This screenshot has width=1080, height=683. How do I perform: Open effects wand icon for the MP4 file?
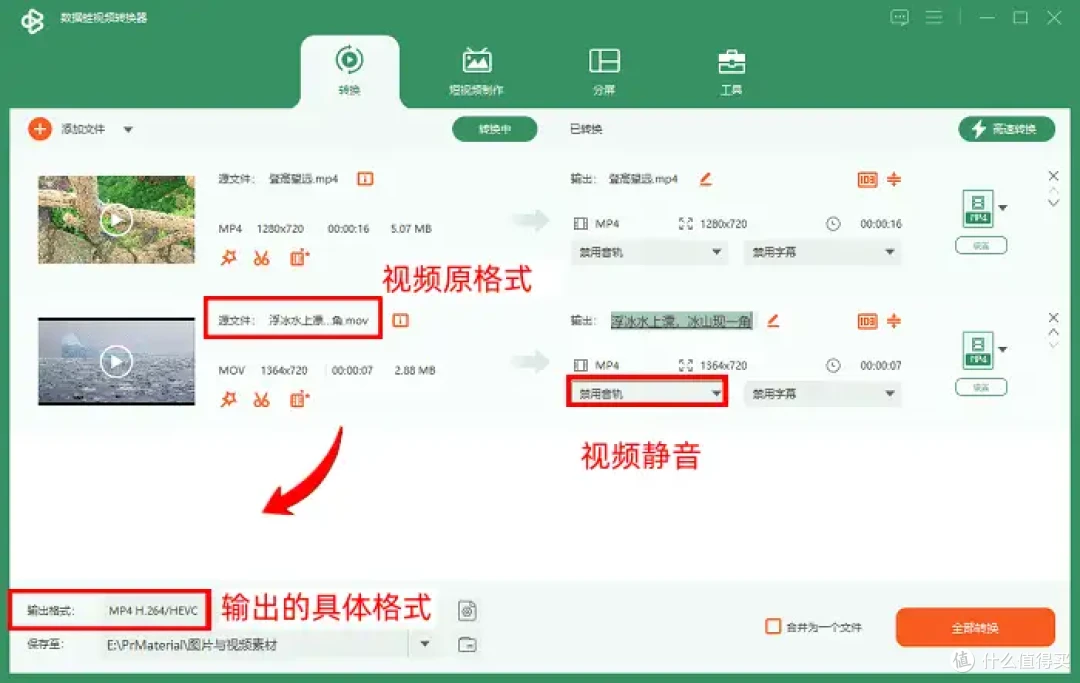228,258
